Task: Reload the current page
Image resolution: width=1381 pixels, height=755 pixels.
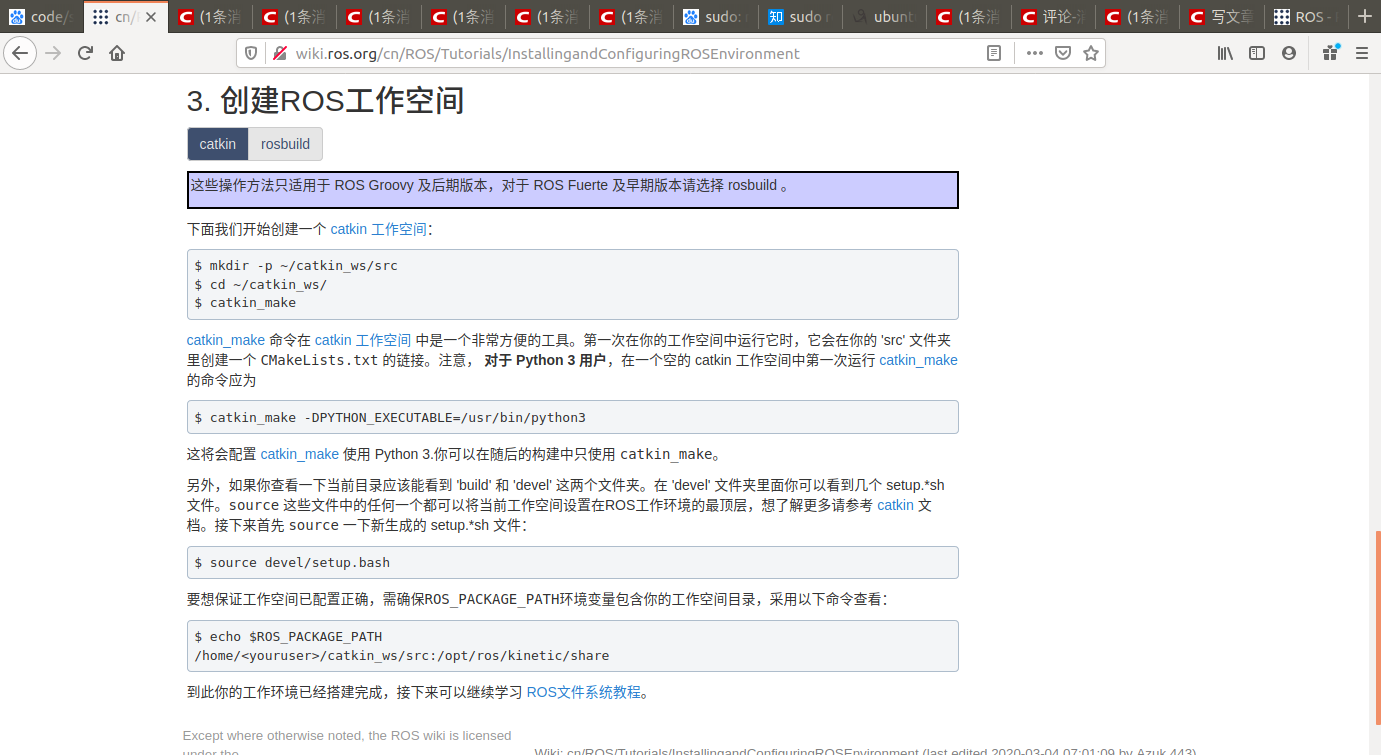Action: [x=84, y=53]
